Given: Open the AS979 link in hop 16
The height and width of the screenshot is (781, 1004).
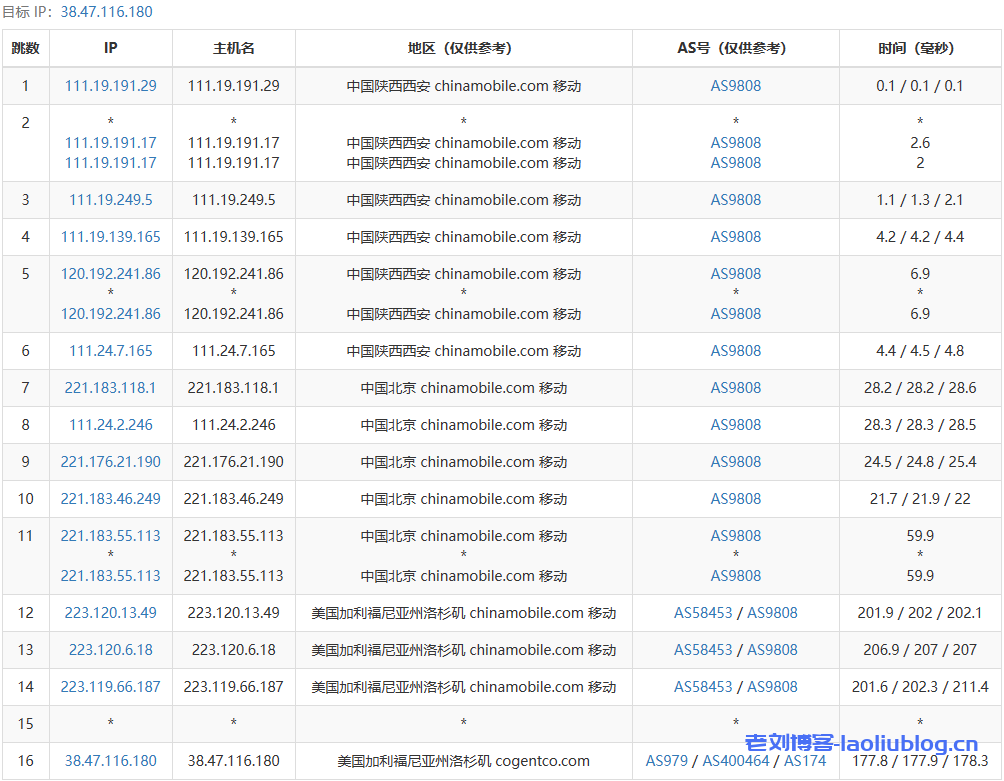Looking at the screenshot, I should 667,761.
